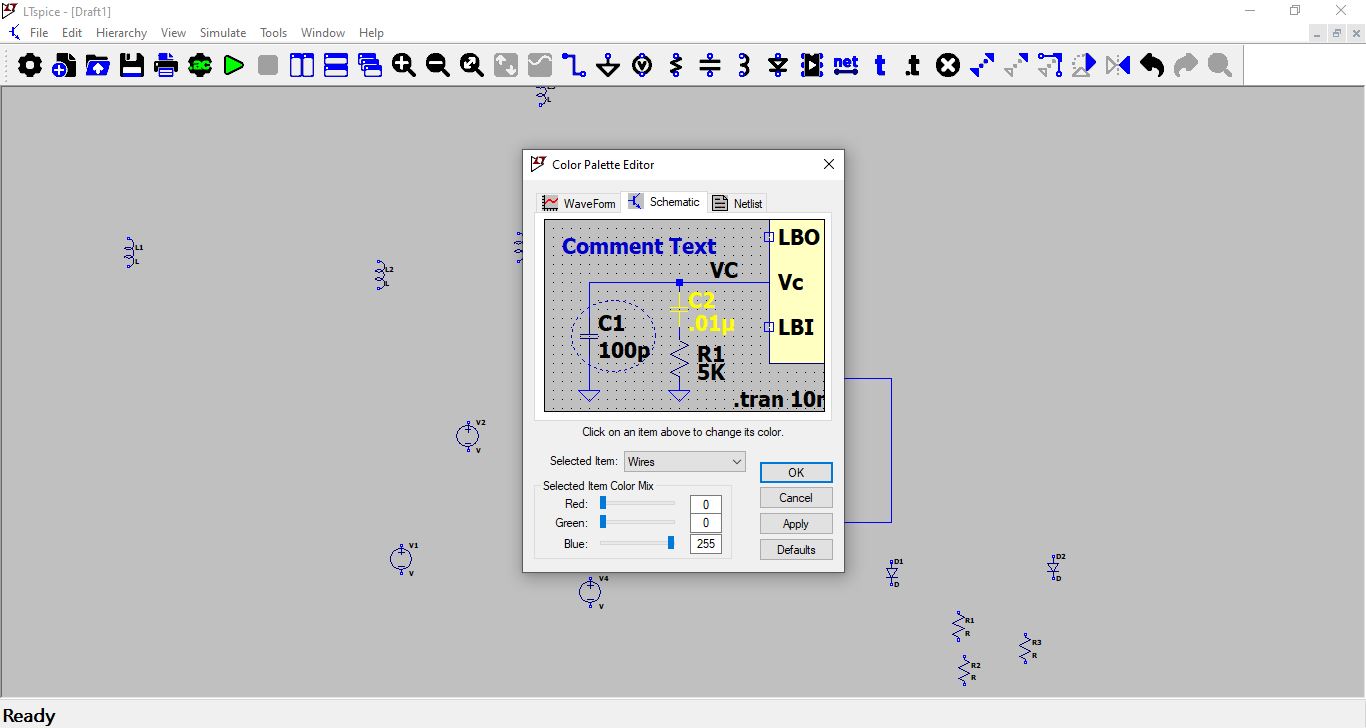
Task: Select the Schematic tab
Action: [664, 202]
